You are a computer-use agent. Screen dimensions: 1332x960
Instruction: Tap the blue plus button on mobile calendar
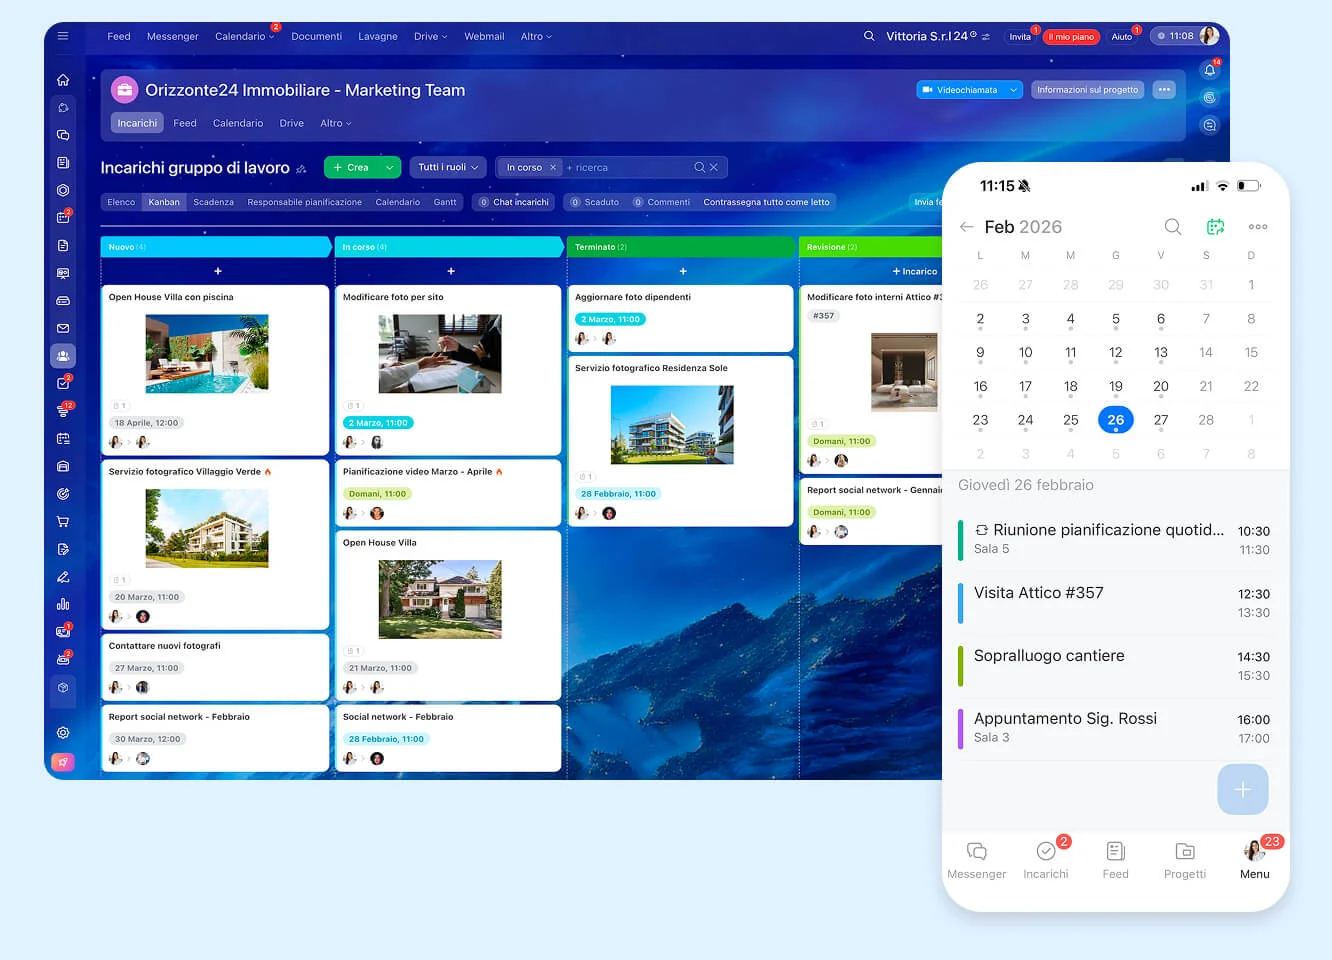(1242, 789)
